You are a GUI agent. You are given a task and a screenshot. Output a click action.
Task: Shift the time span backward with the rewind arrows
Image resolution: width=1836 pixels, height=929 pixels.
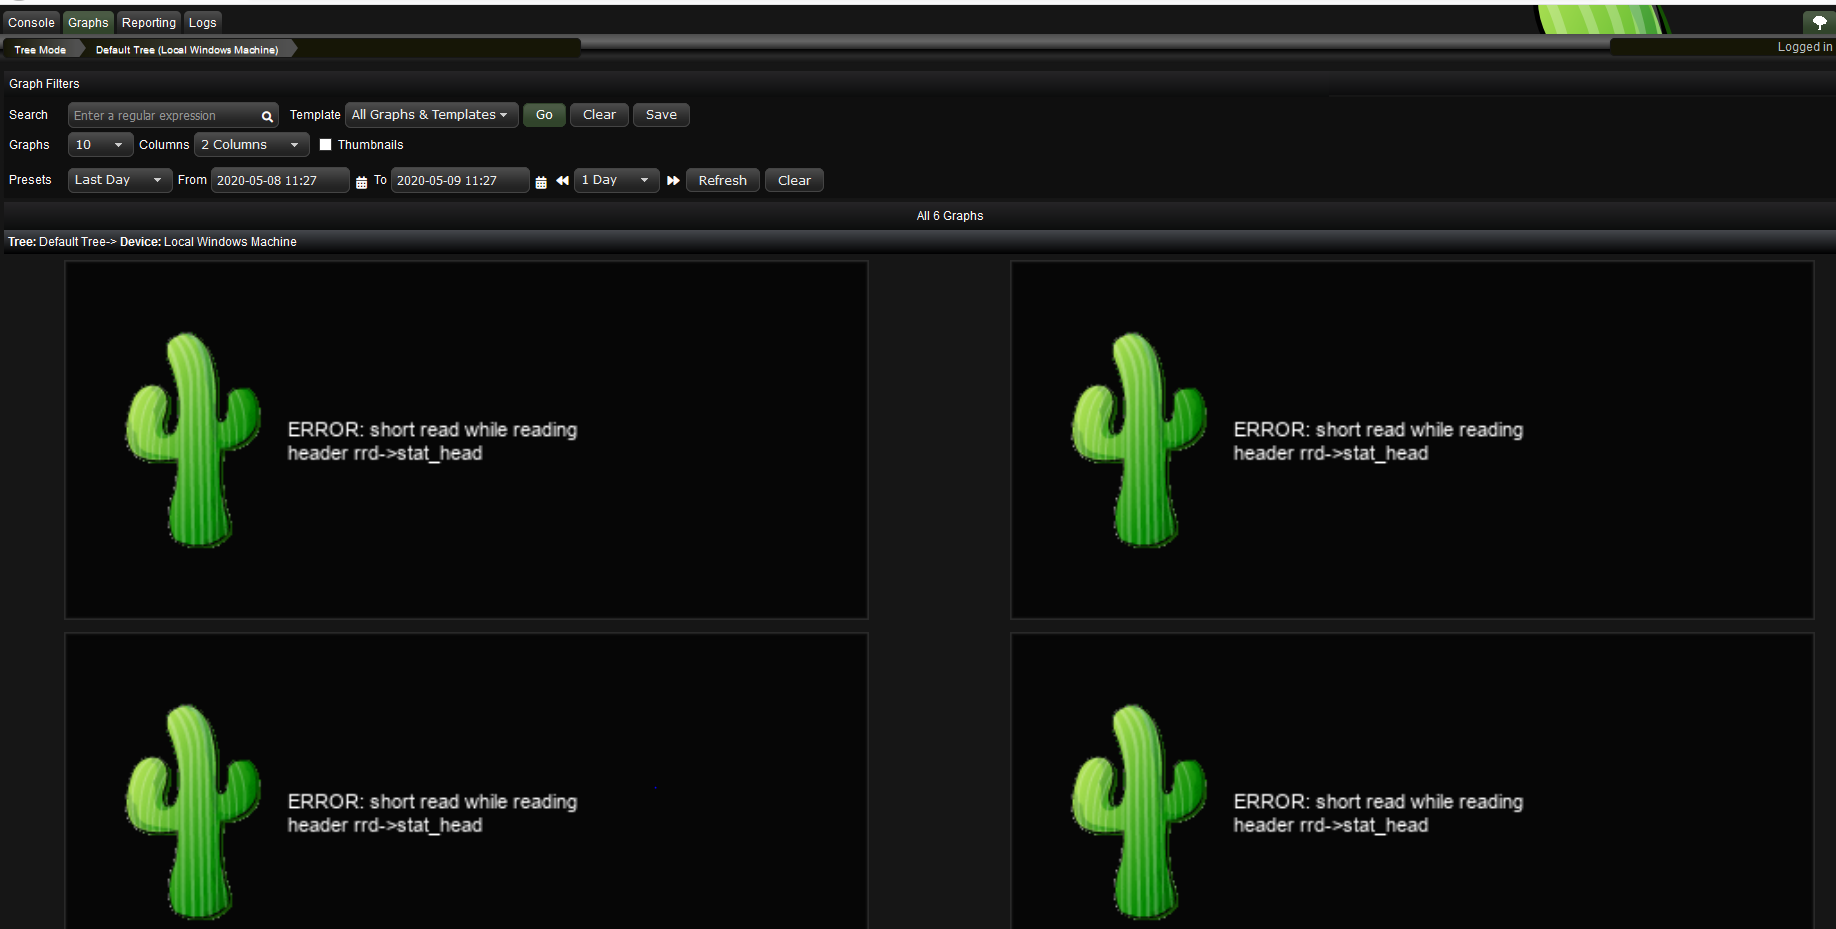tap(562, 181)
